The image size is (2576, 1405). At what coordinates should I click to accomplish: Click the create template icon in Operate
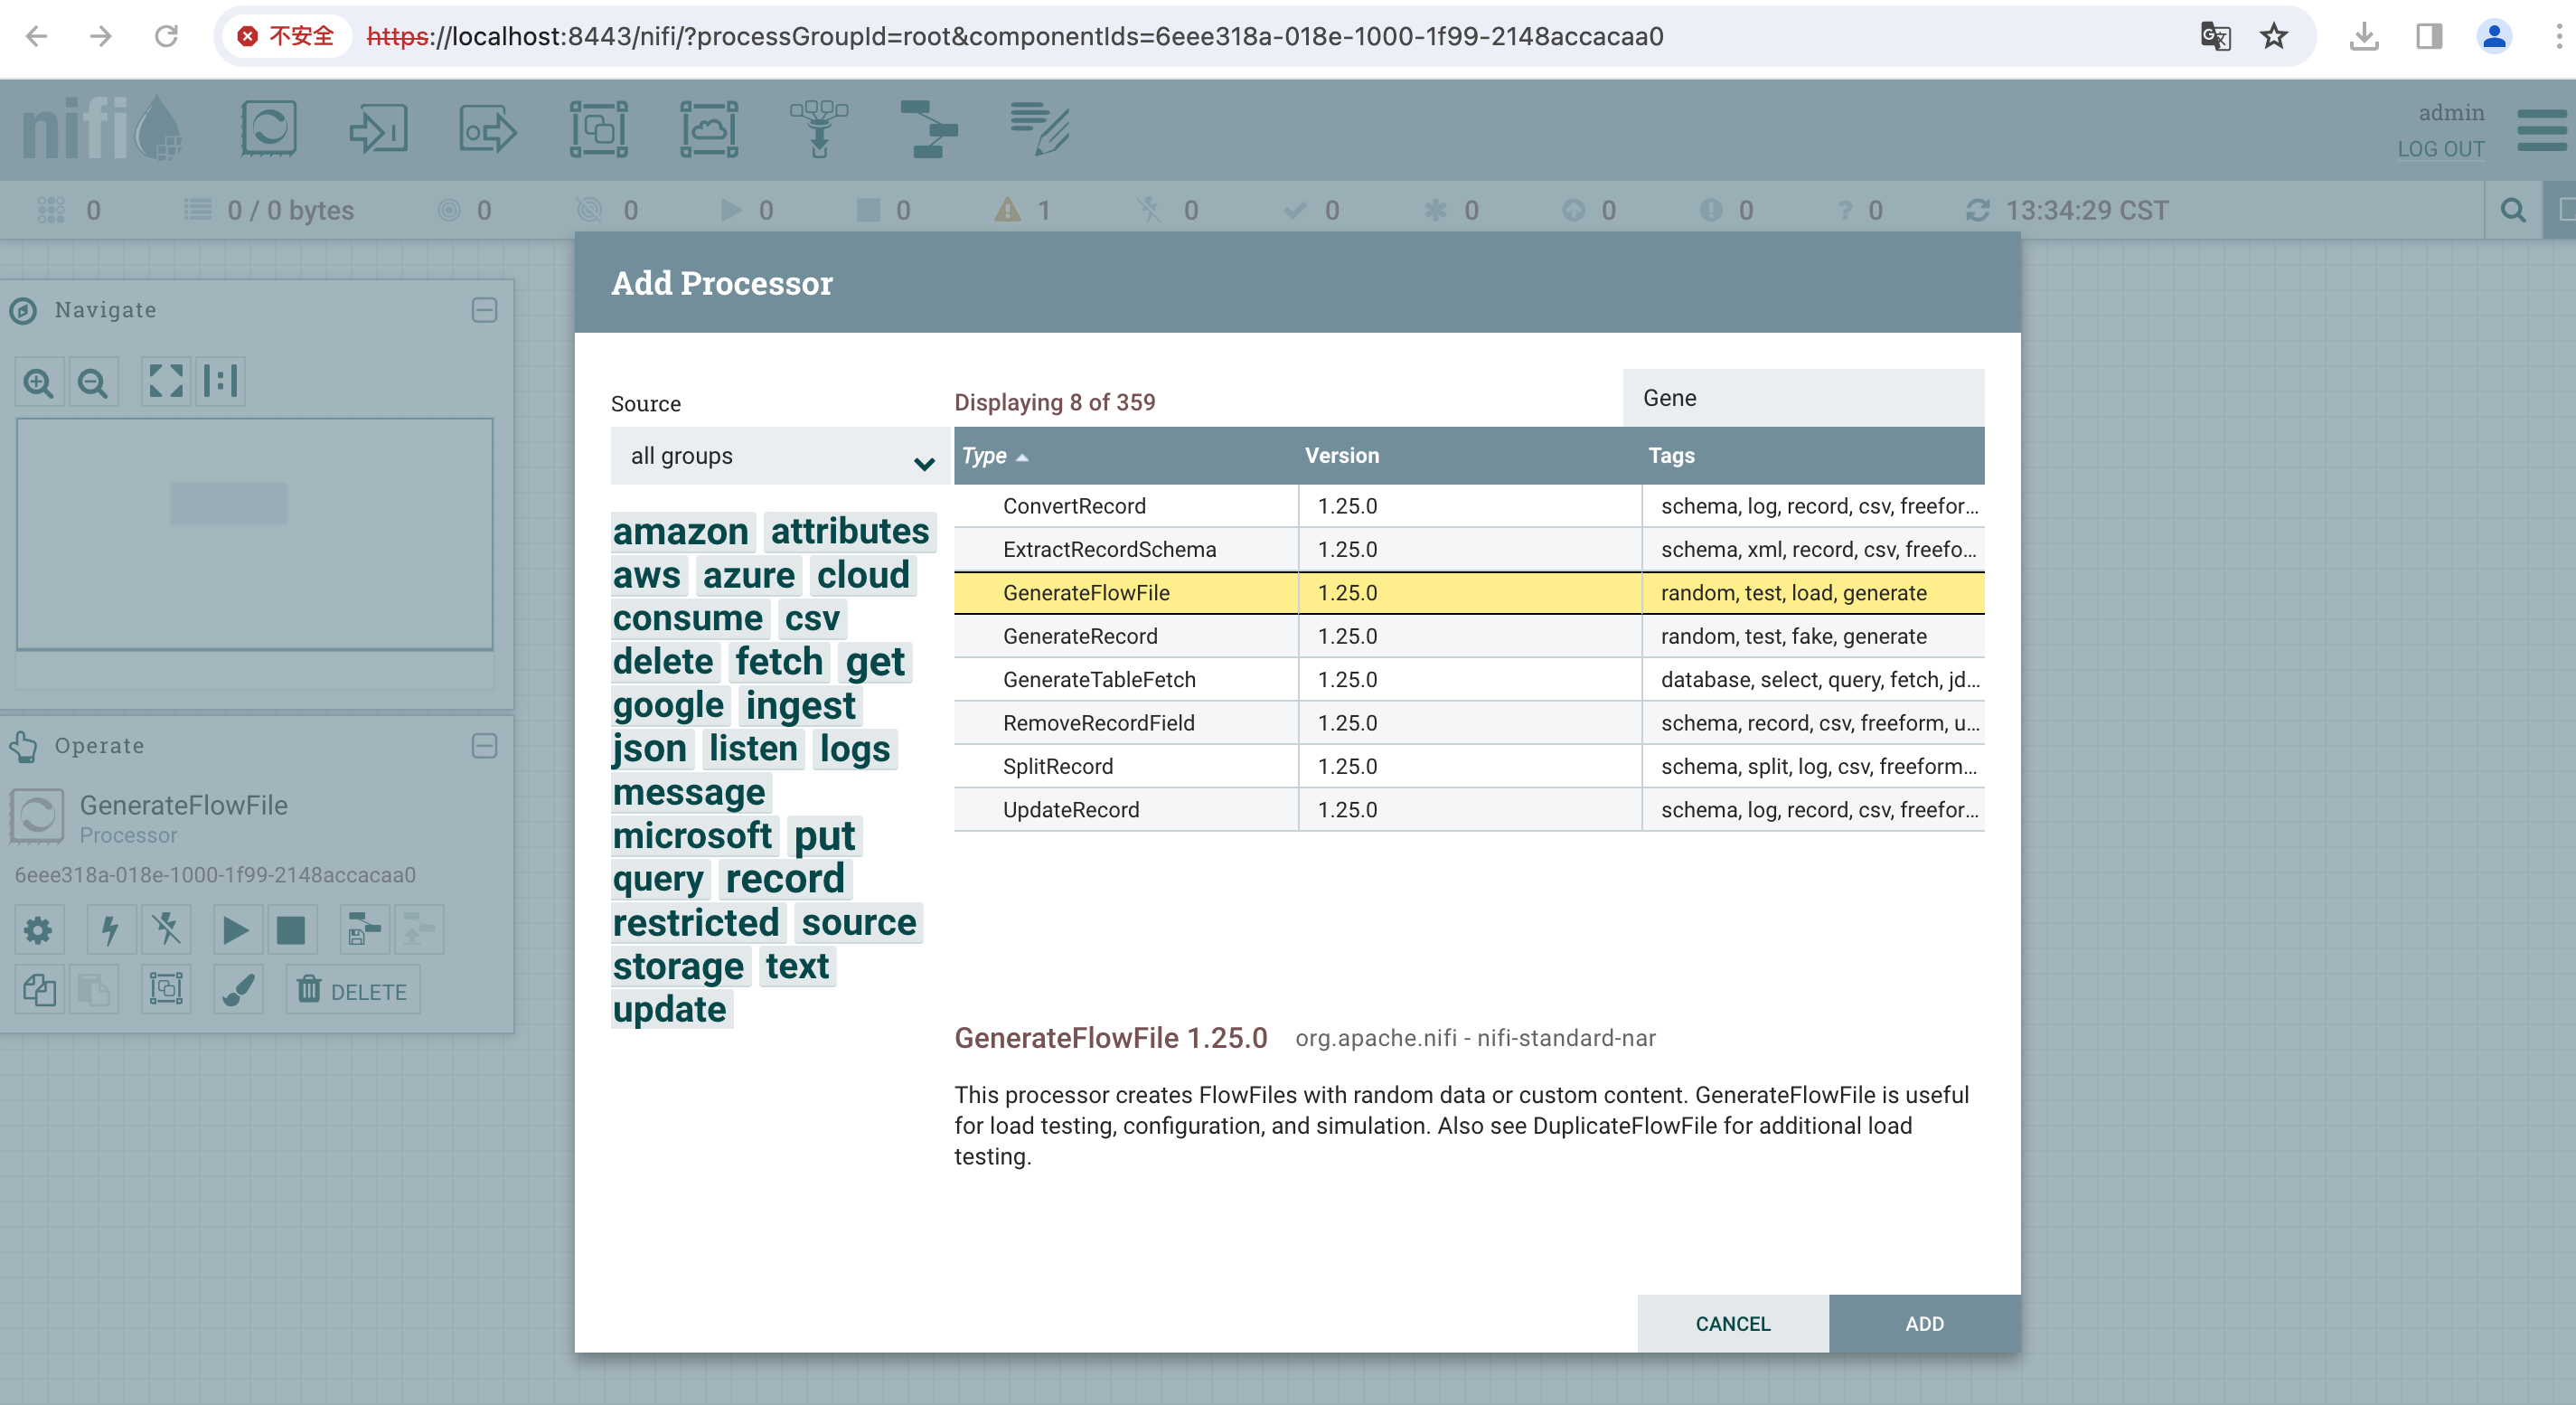point(363,930)
